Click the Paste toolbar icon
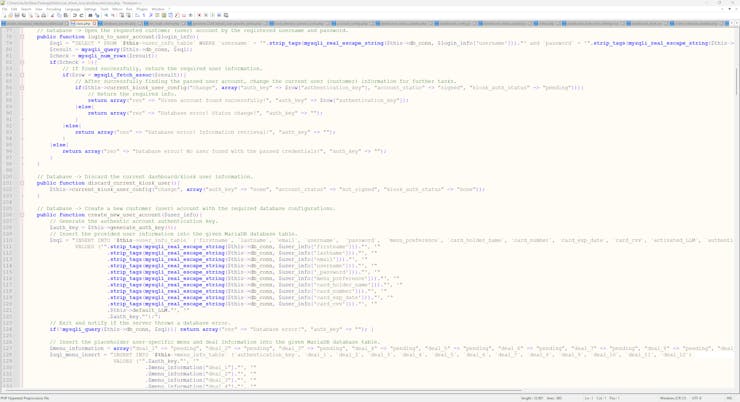740x402 pixels. pyautogui.click(x=66, y=15)
